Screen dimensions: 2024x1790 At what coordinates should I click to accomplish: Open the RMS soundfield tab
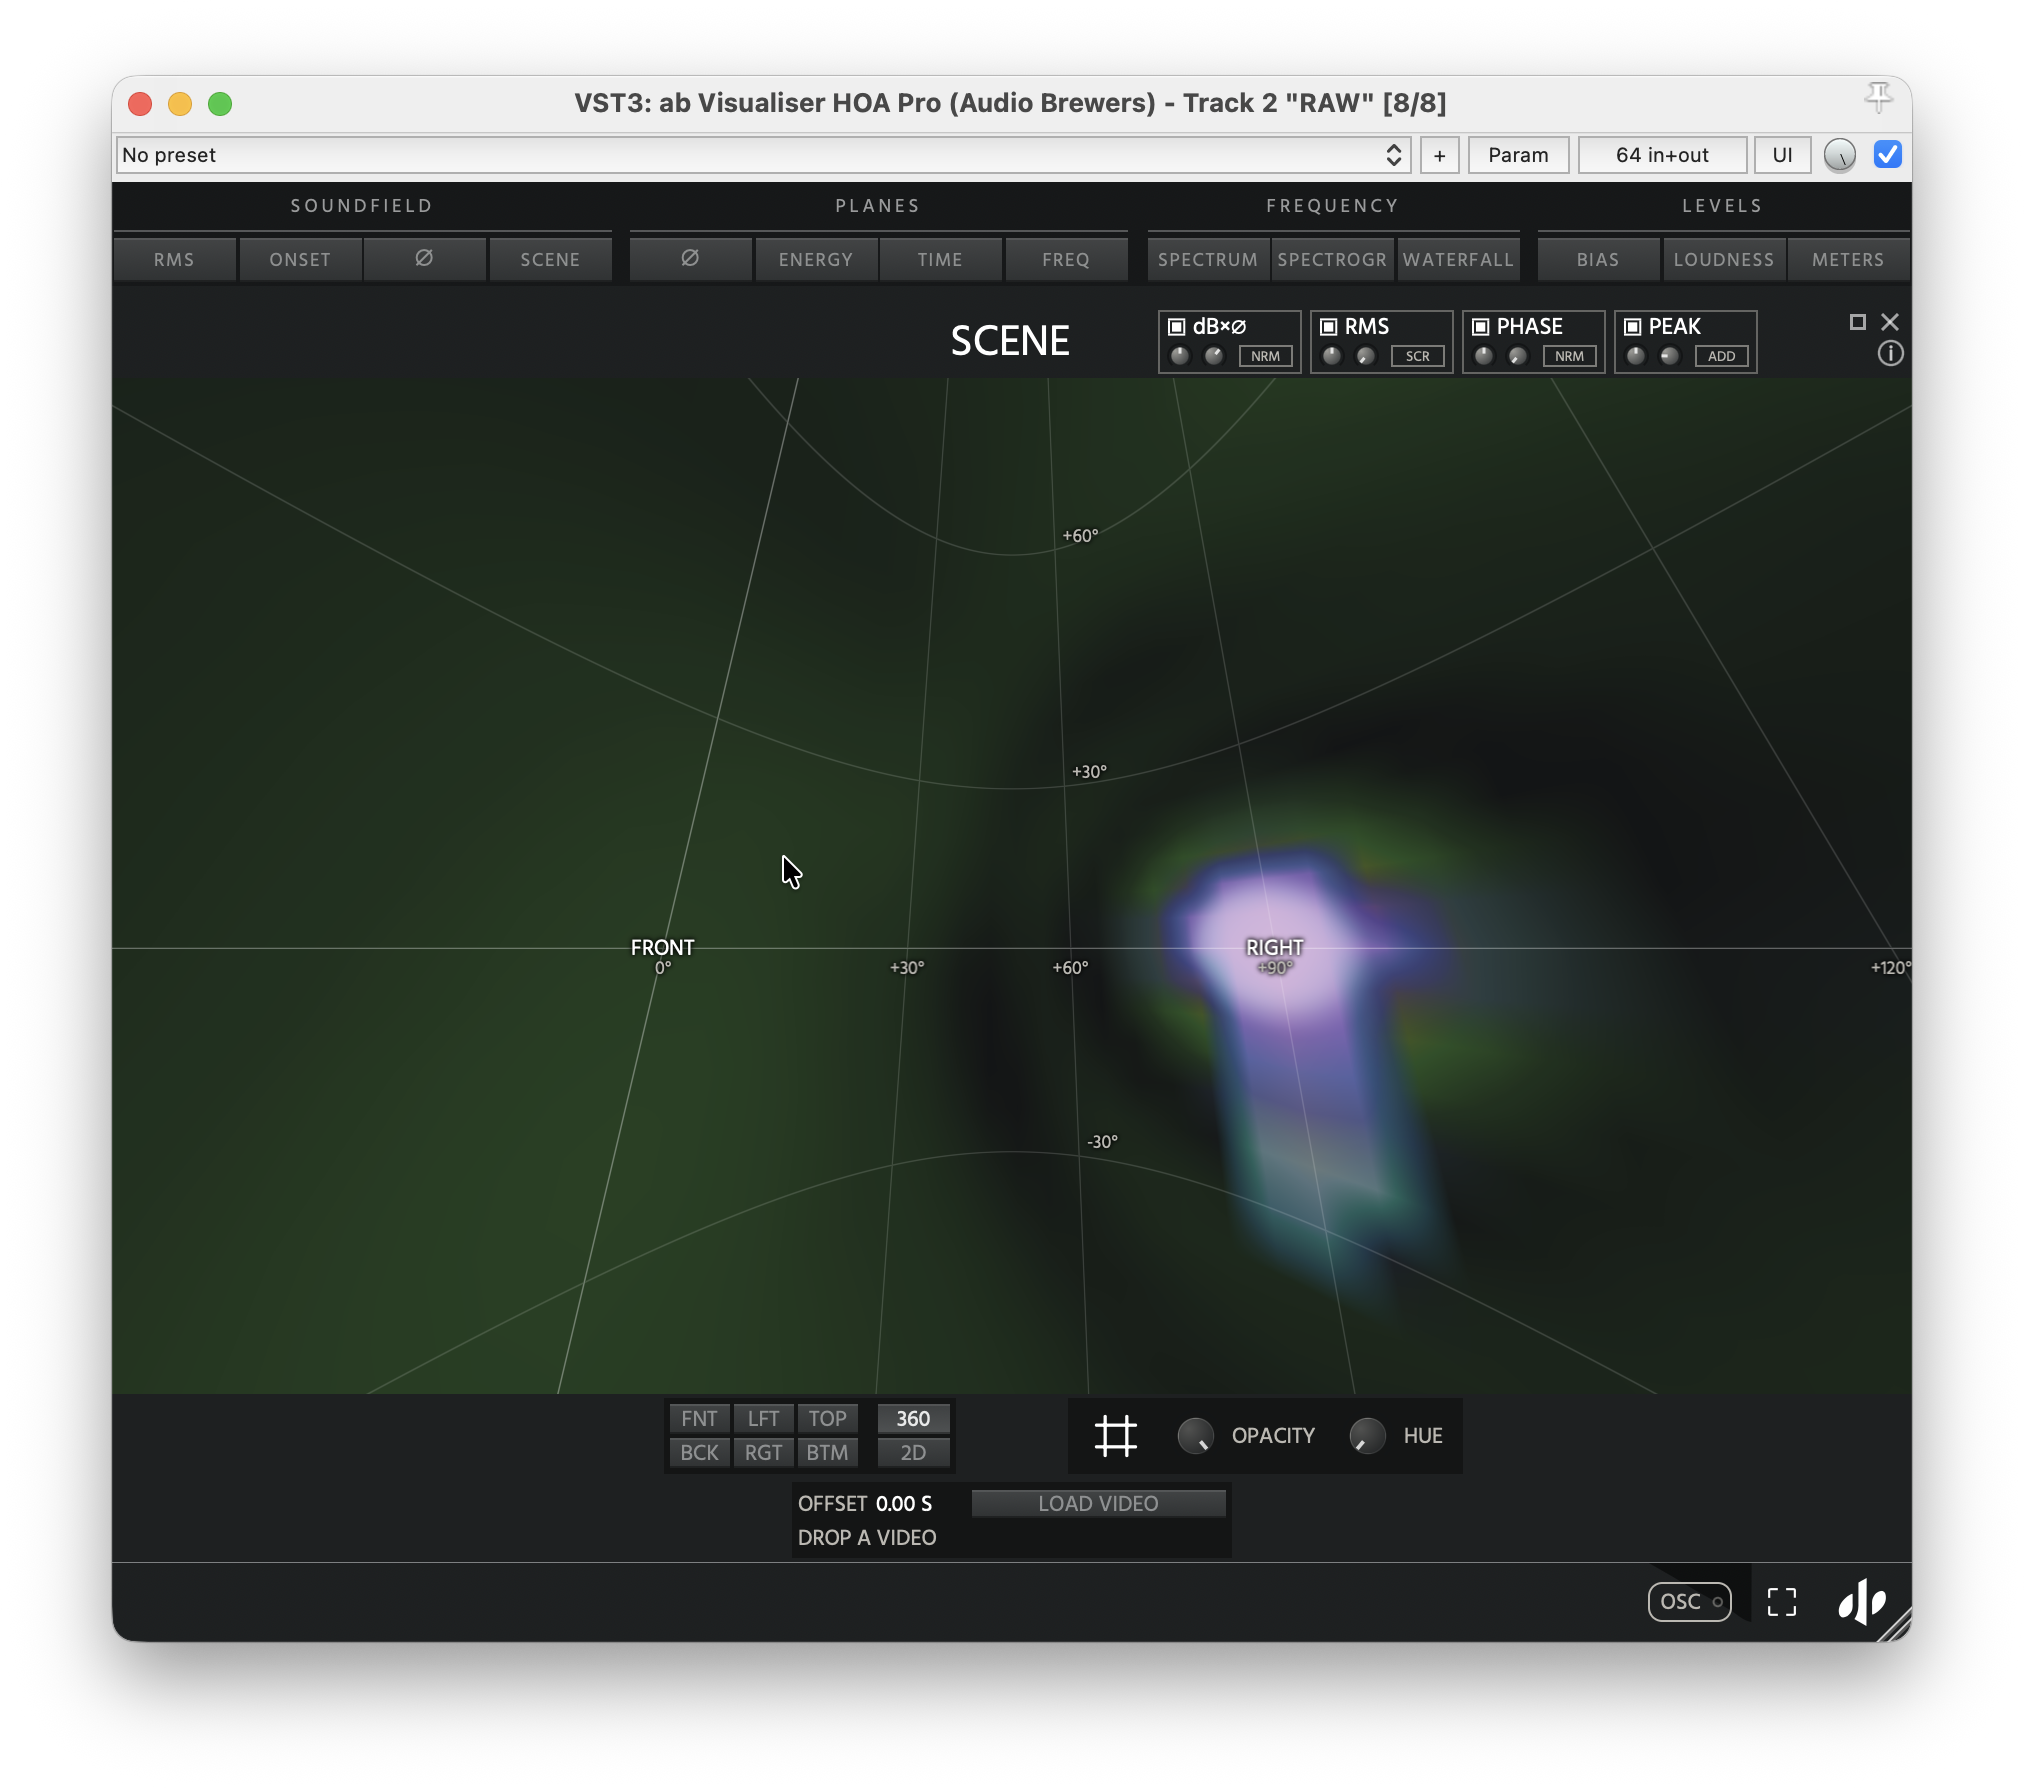174,259
